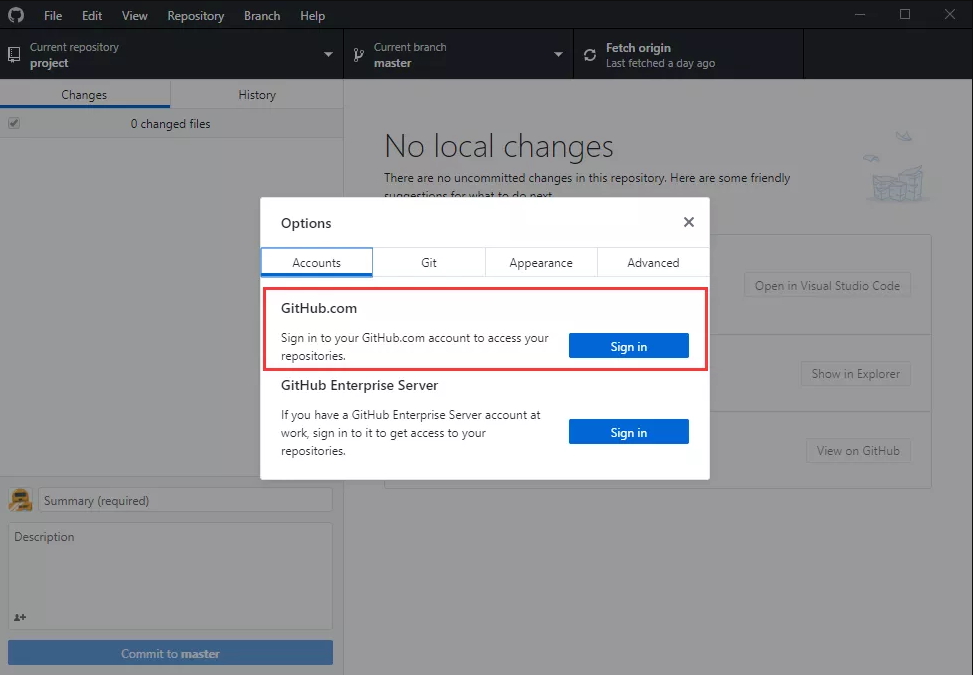Screen dimensions: 973x675
Task: Switch to the Appearance tab in Options
Action: pyautogui.click(x=541, y=262)
